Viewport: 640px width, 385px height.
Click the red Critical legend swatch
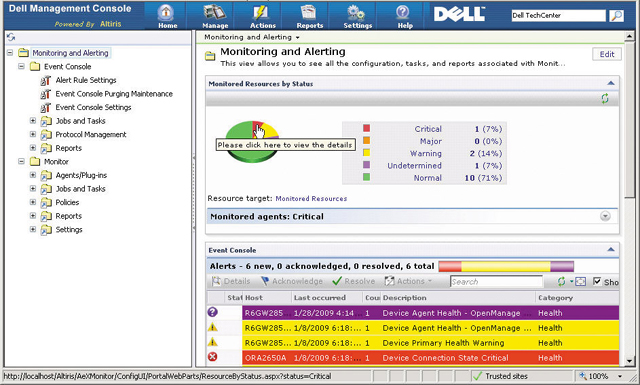point(367,128)
